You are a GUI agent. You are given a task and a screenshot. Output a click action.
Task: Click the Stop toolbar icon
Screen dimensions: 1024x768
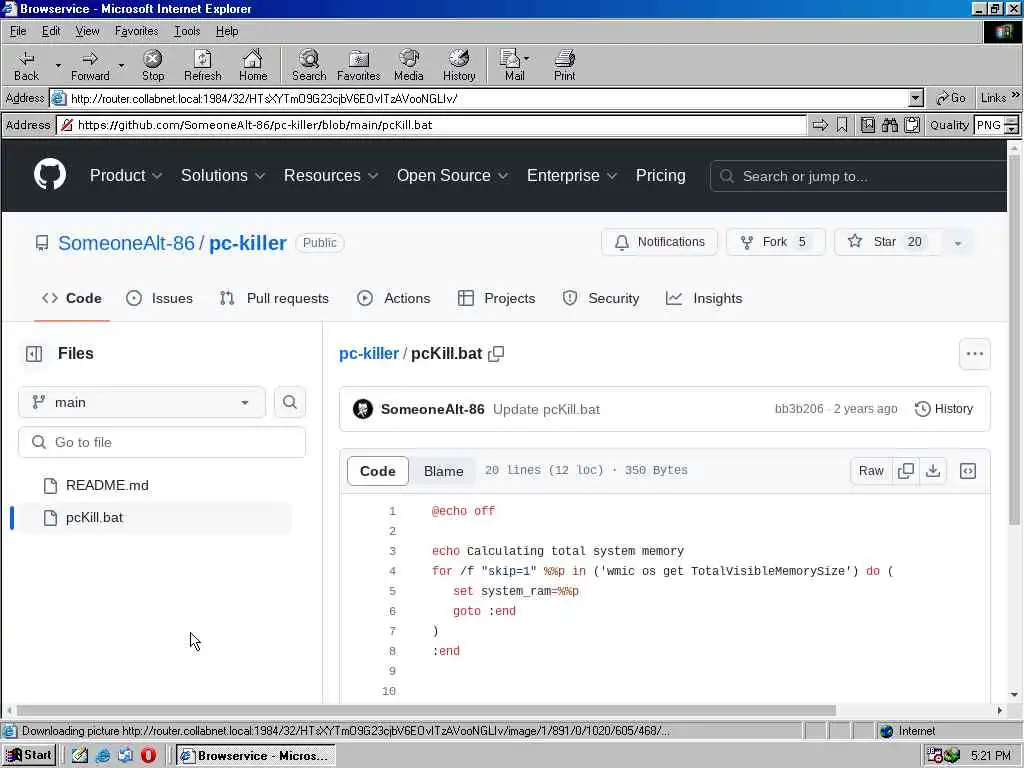(x=153, y=65)
